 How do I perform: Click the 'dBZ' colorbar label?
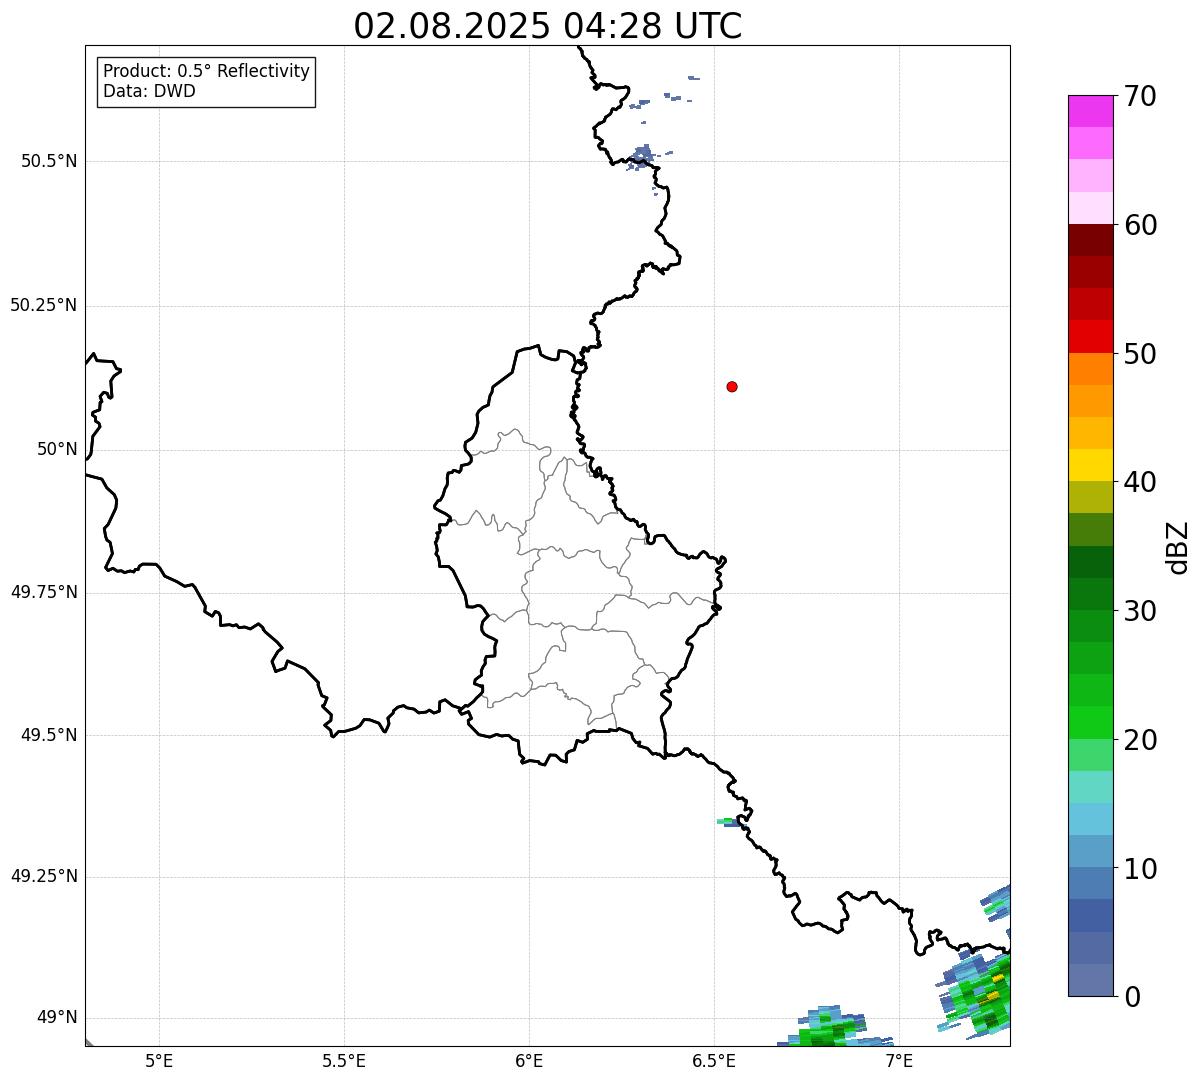1177,547
